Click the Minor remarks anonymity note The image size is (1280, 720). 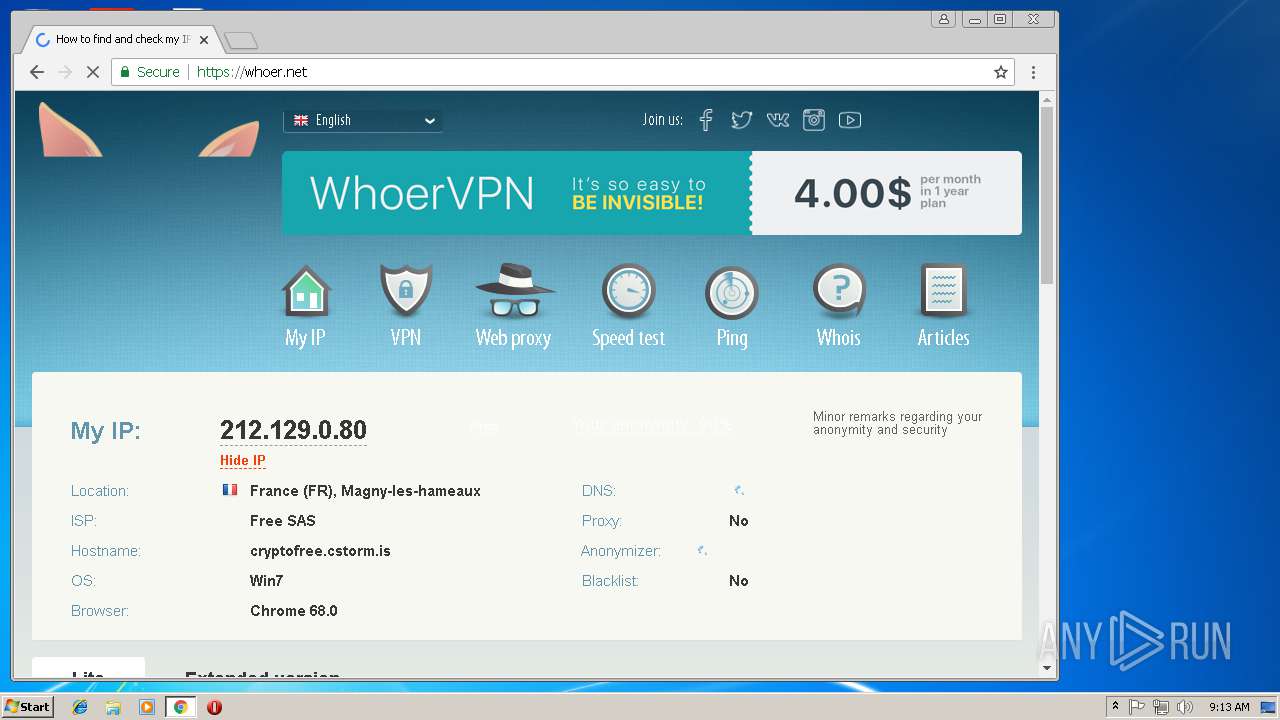click(897, 423)
